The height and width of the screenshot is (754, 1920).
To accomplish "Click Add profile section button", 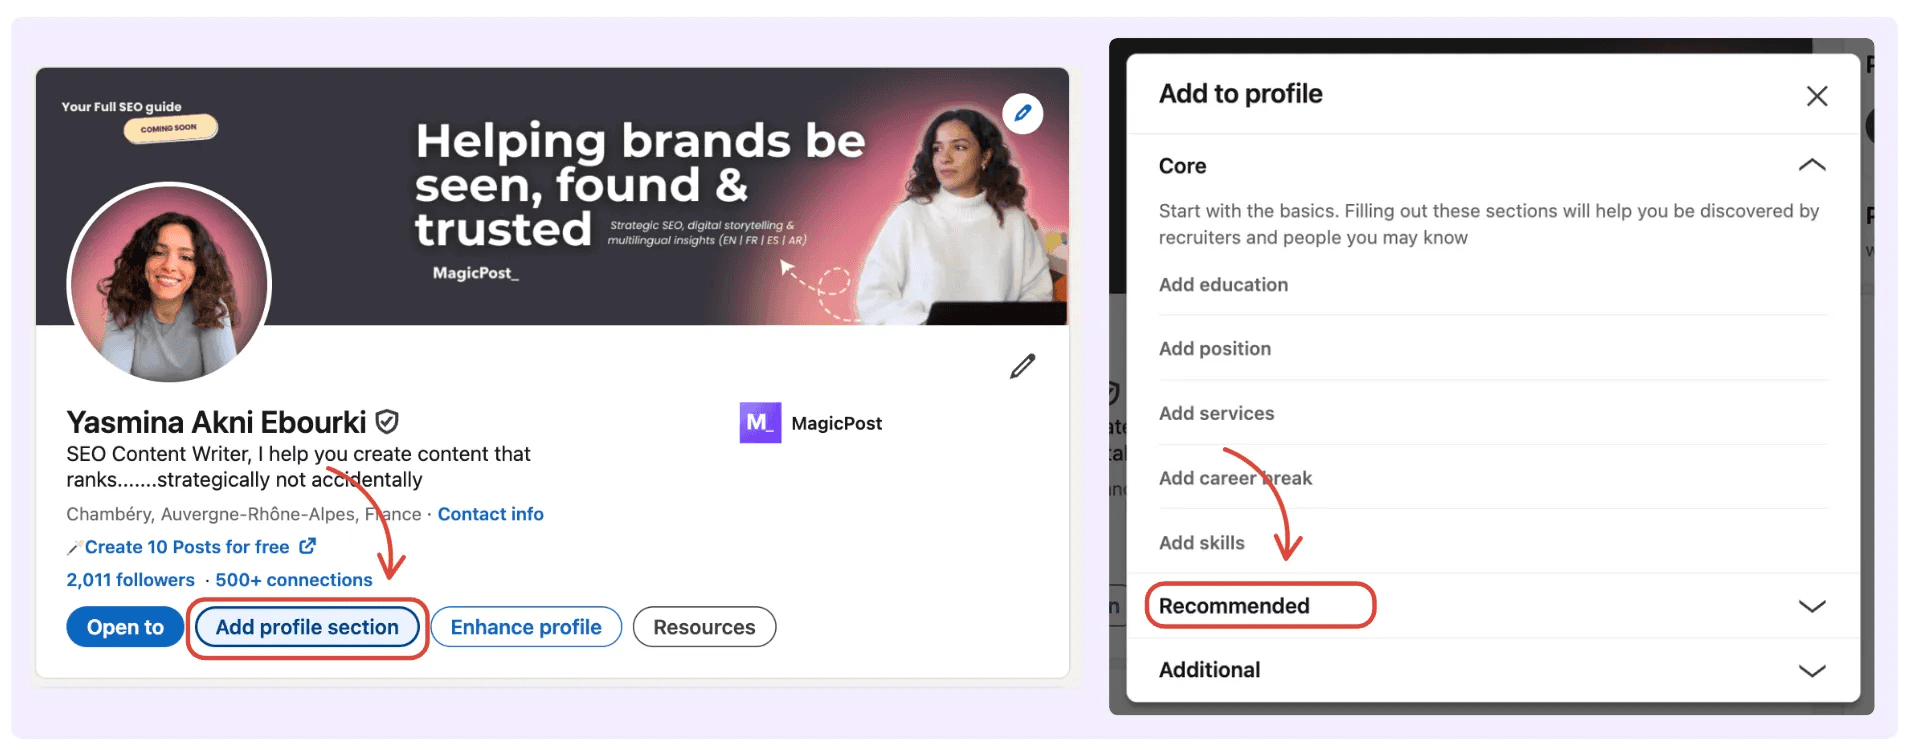I will [307, 627].
